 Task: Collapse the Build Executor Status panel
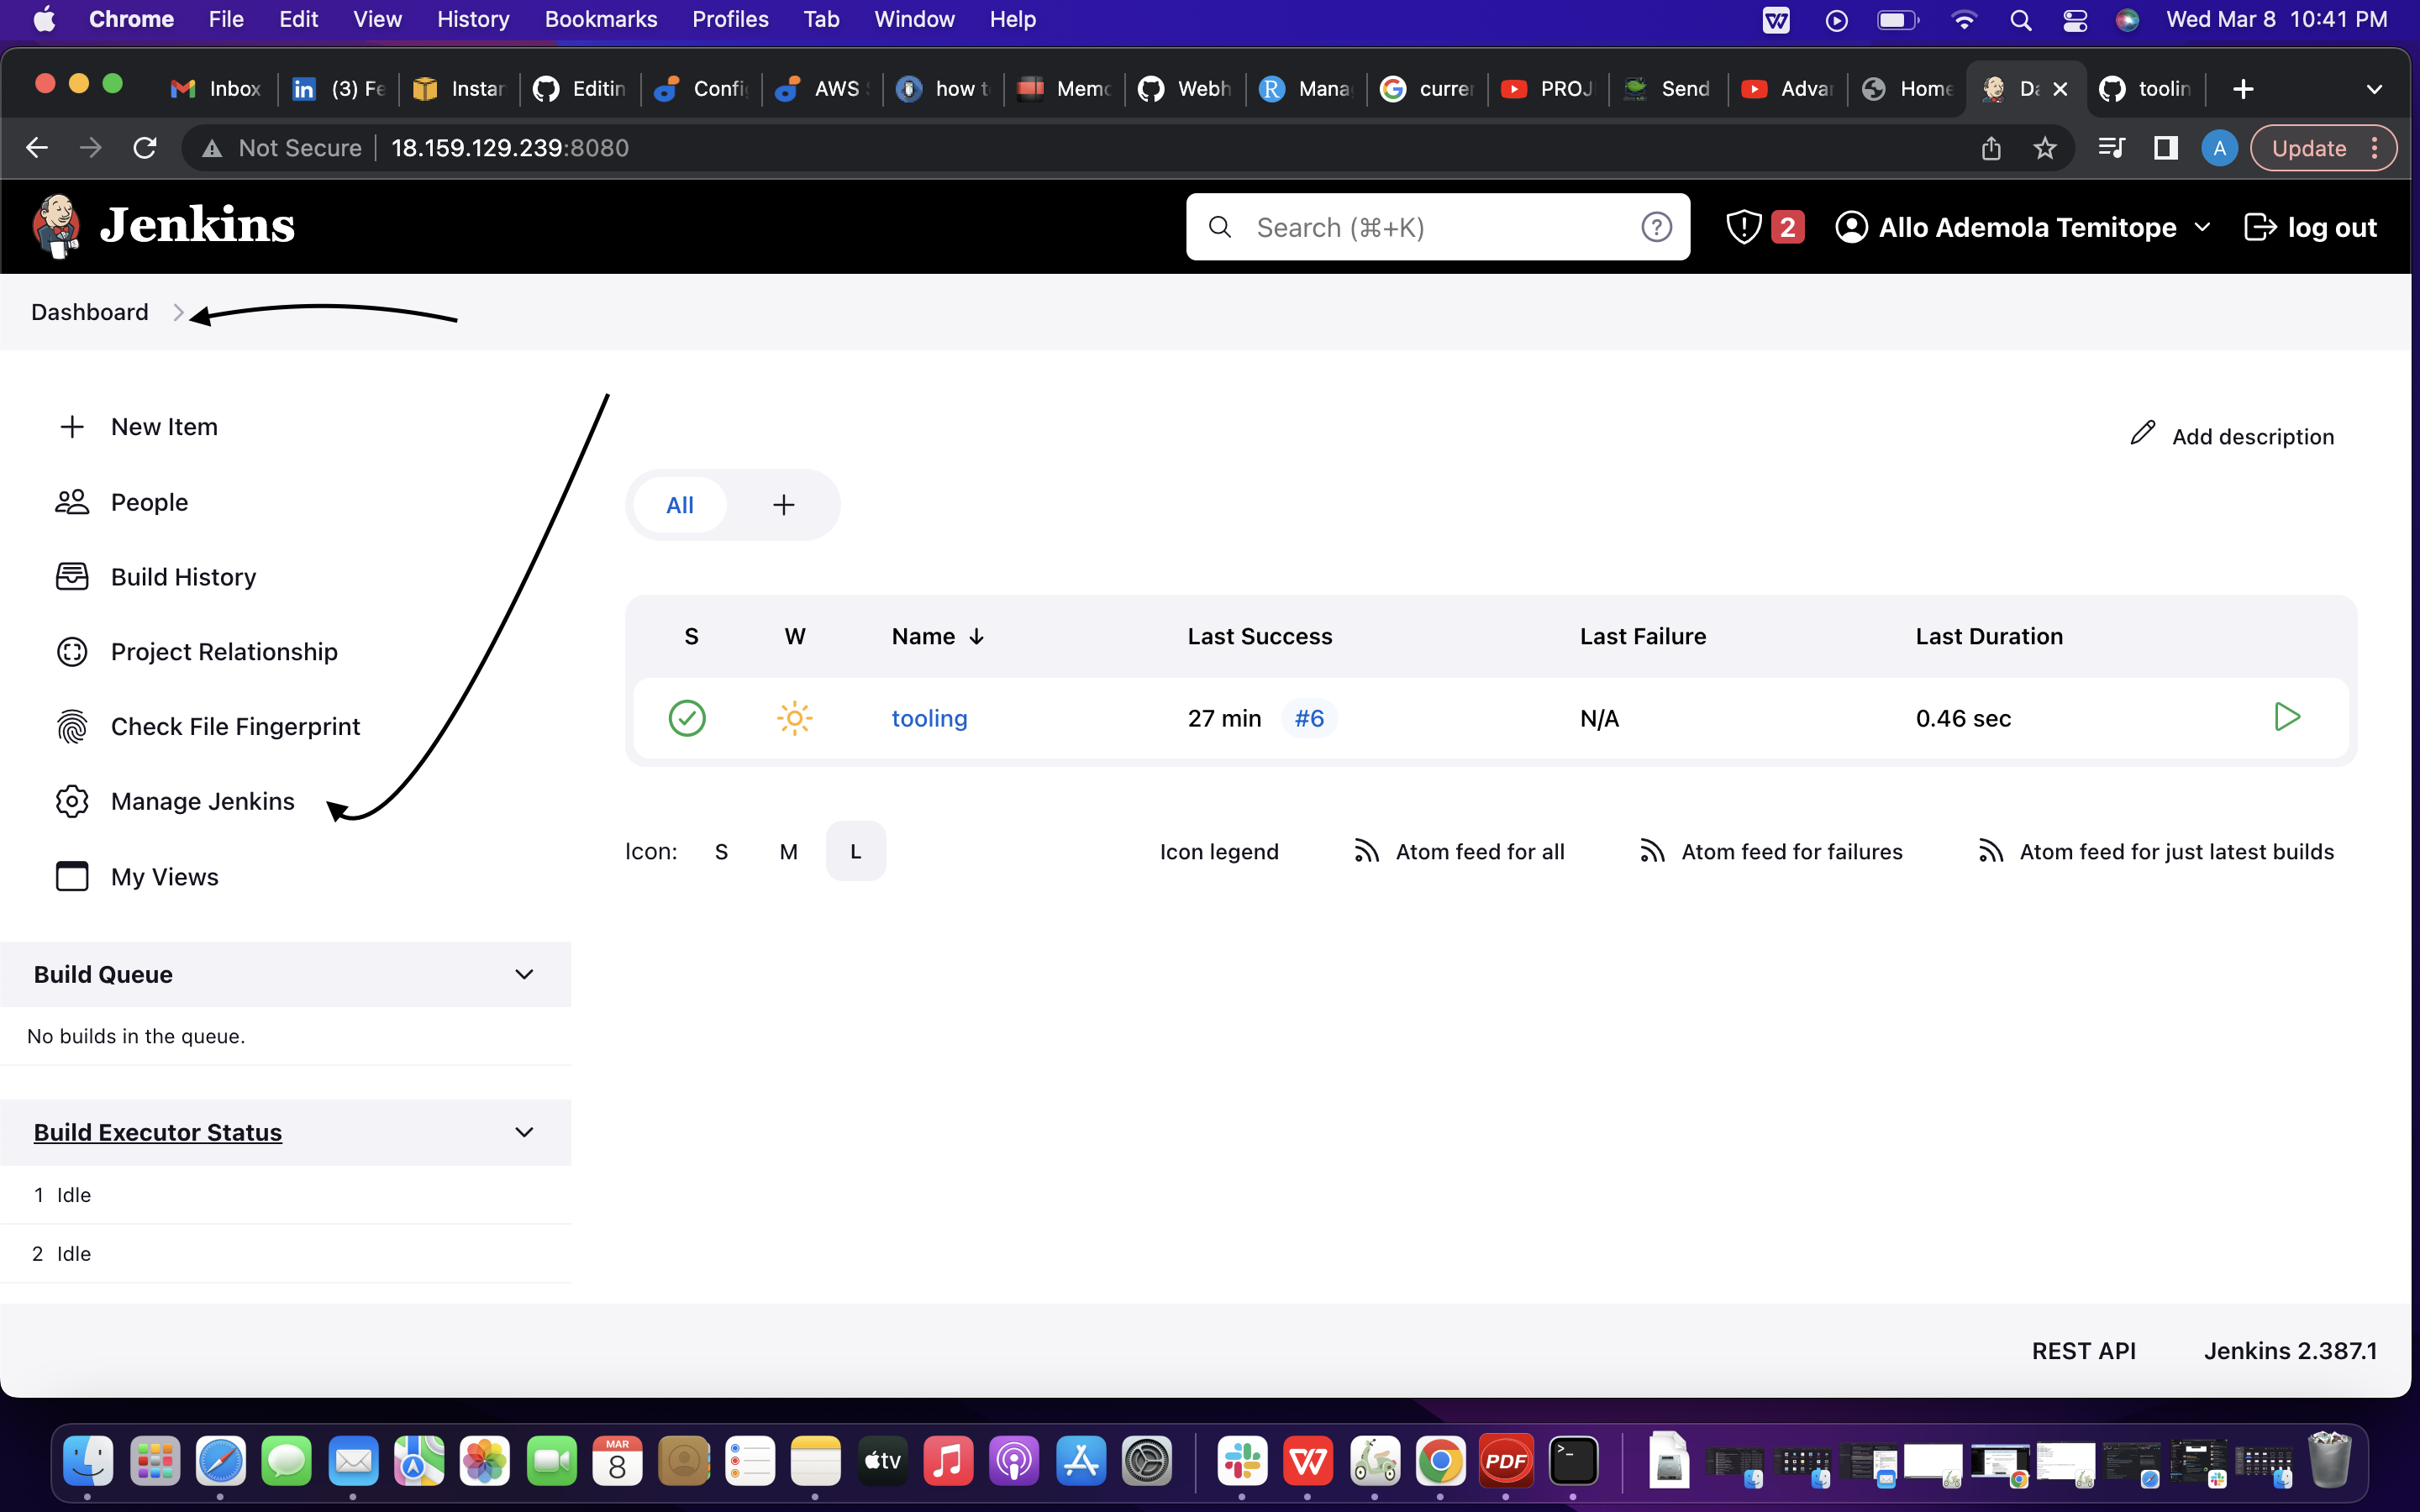click(x=524, y=1132)
